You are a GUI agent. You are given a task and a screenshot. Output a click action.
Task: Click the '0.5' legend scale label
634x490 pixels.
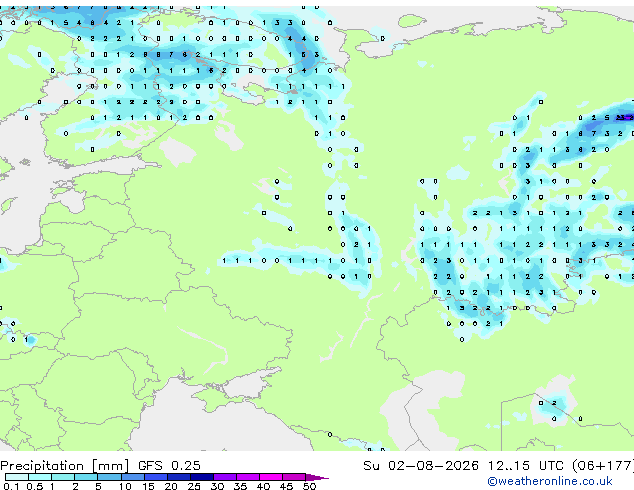tap(34, 486)
